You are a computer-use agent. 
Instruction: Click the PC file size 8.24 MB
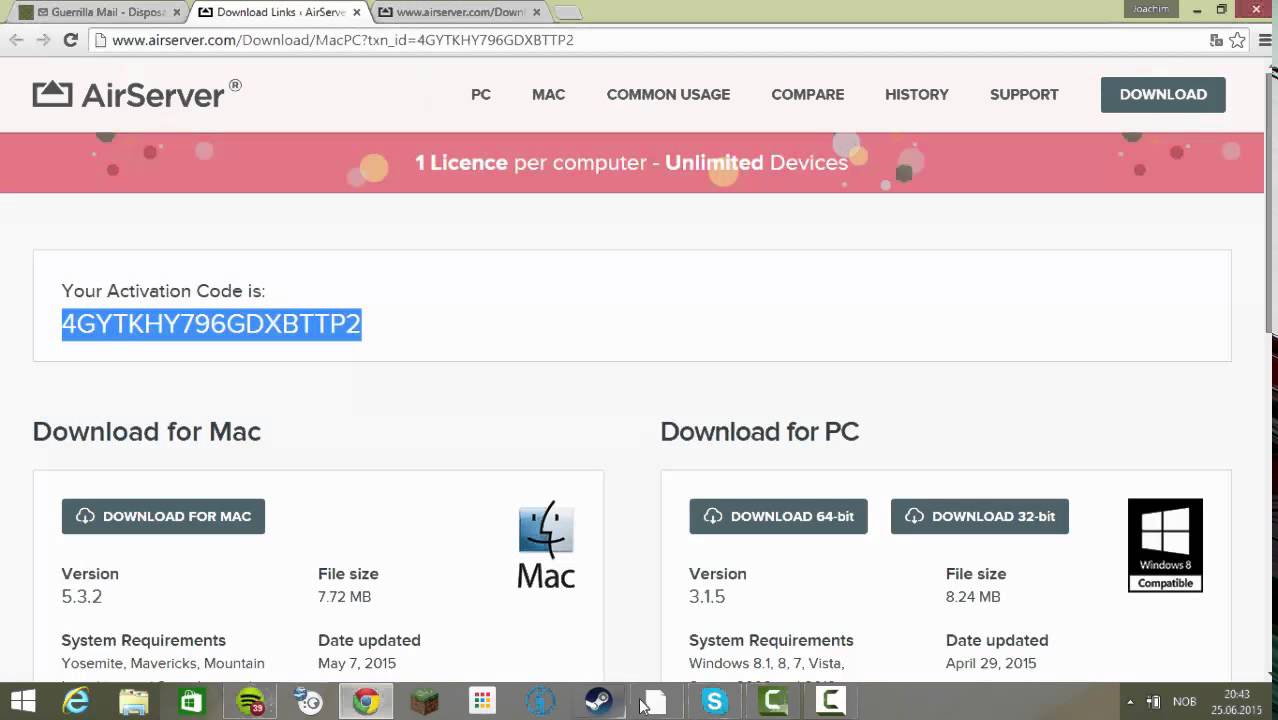[x=973, y=596]
